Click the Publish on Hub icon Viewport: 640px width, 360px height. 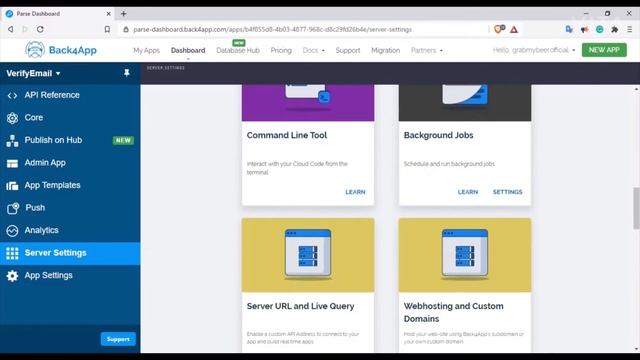(12, 141)
